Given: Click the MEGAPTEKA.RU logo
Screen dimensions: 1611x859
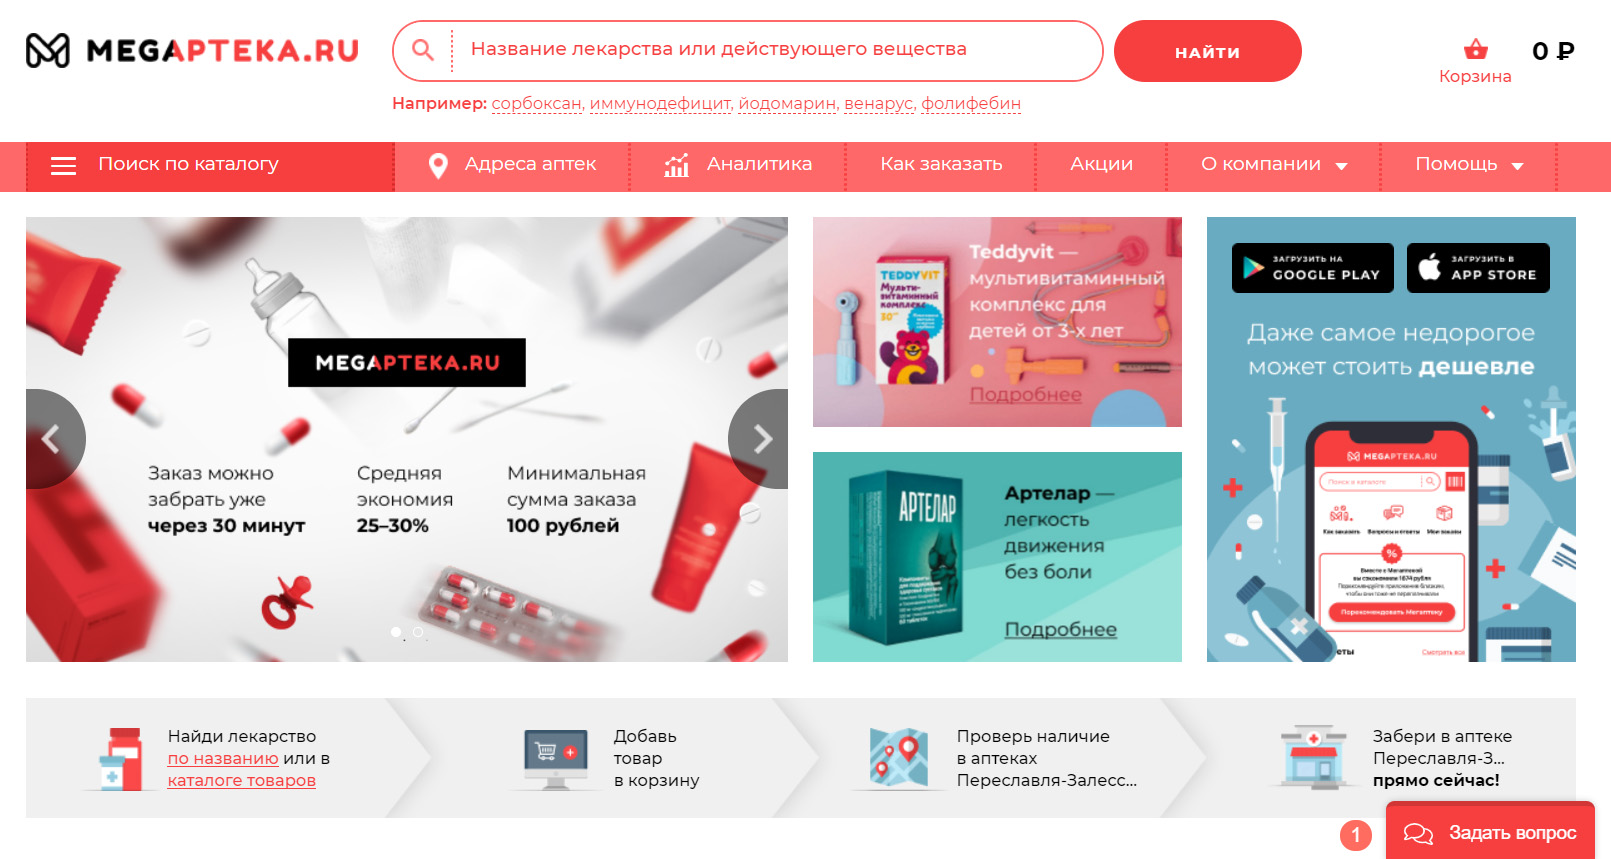Looking at the screenshot, I should point(192,50).
